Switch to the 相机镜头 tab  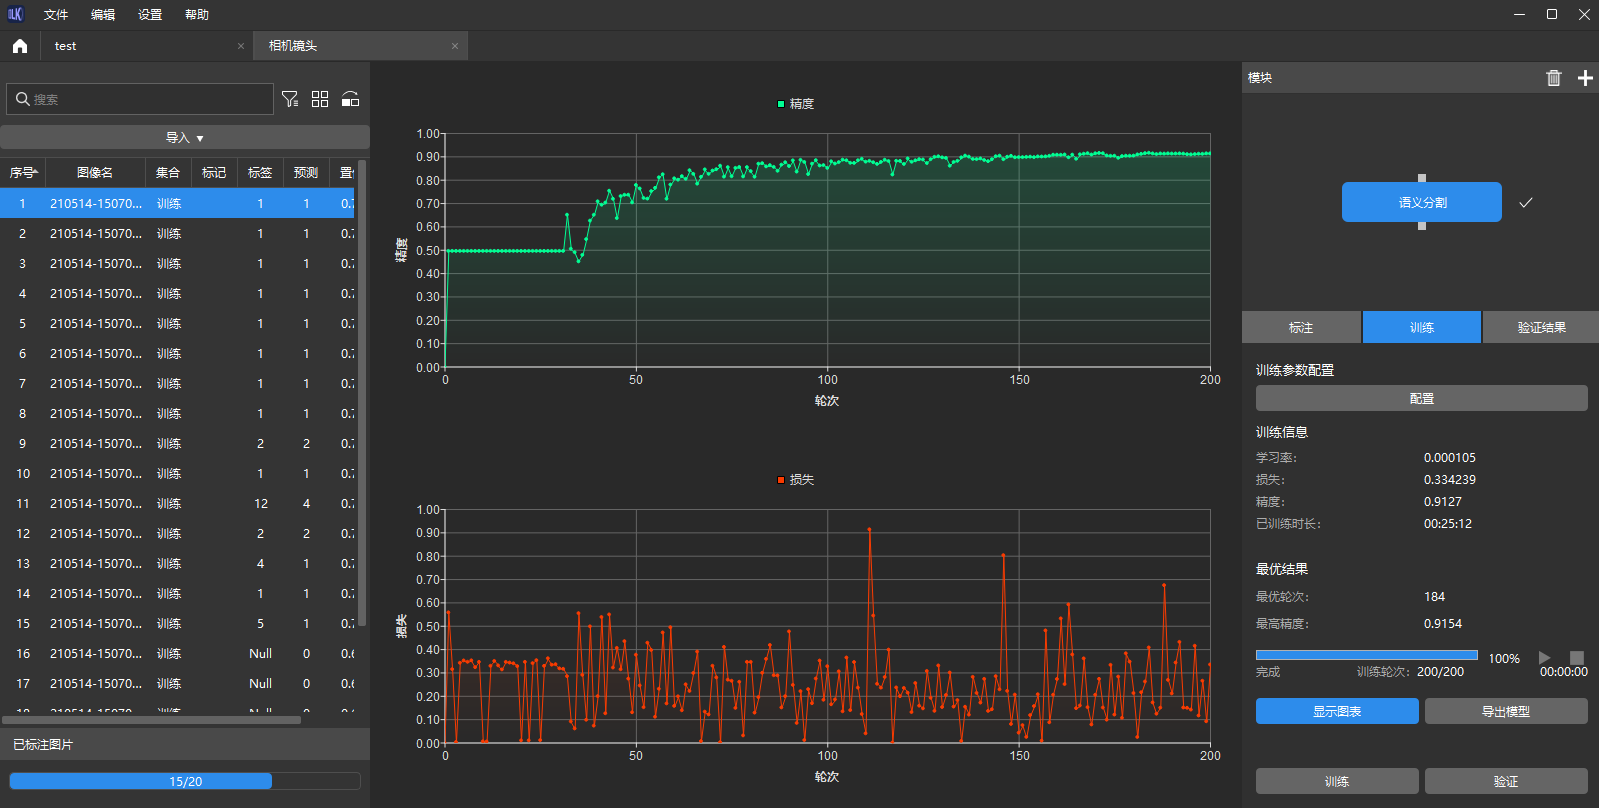click(x=360, y=46)
